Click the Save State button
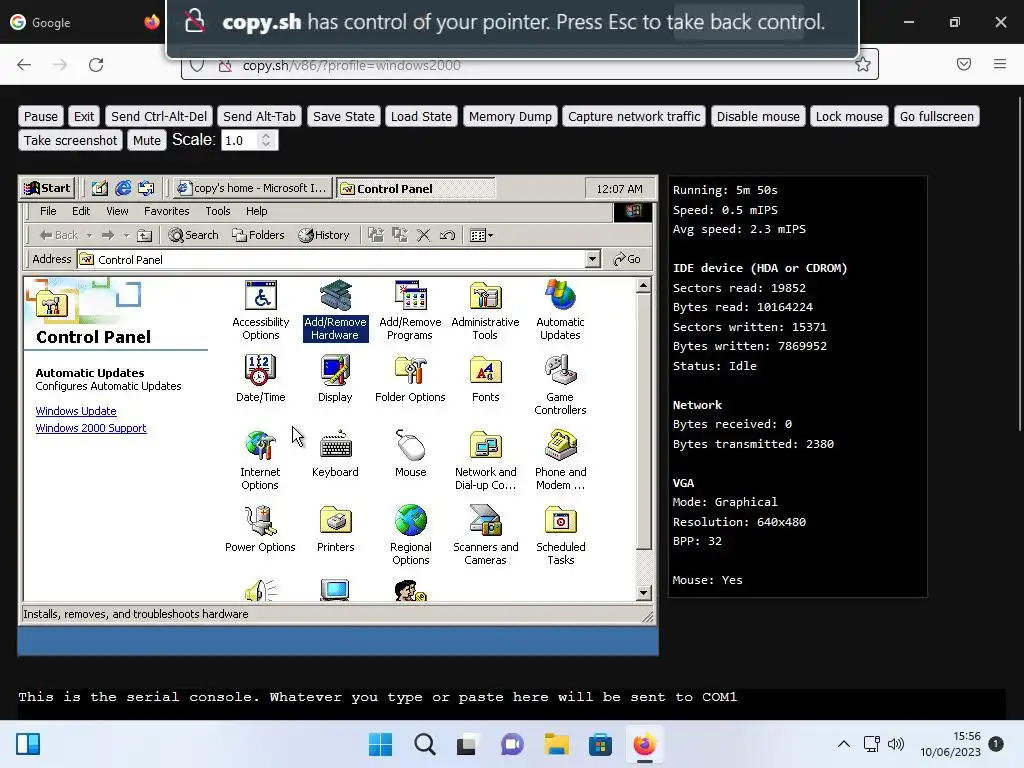Viewport: 1024px width, 768px height. 344,116
